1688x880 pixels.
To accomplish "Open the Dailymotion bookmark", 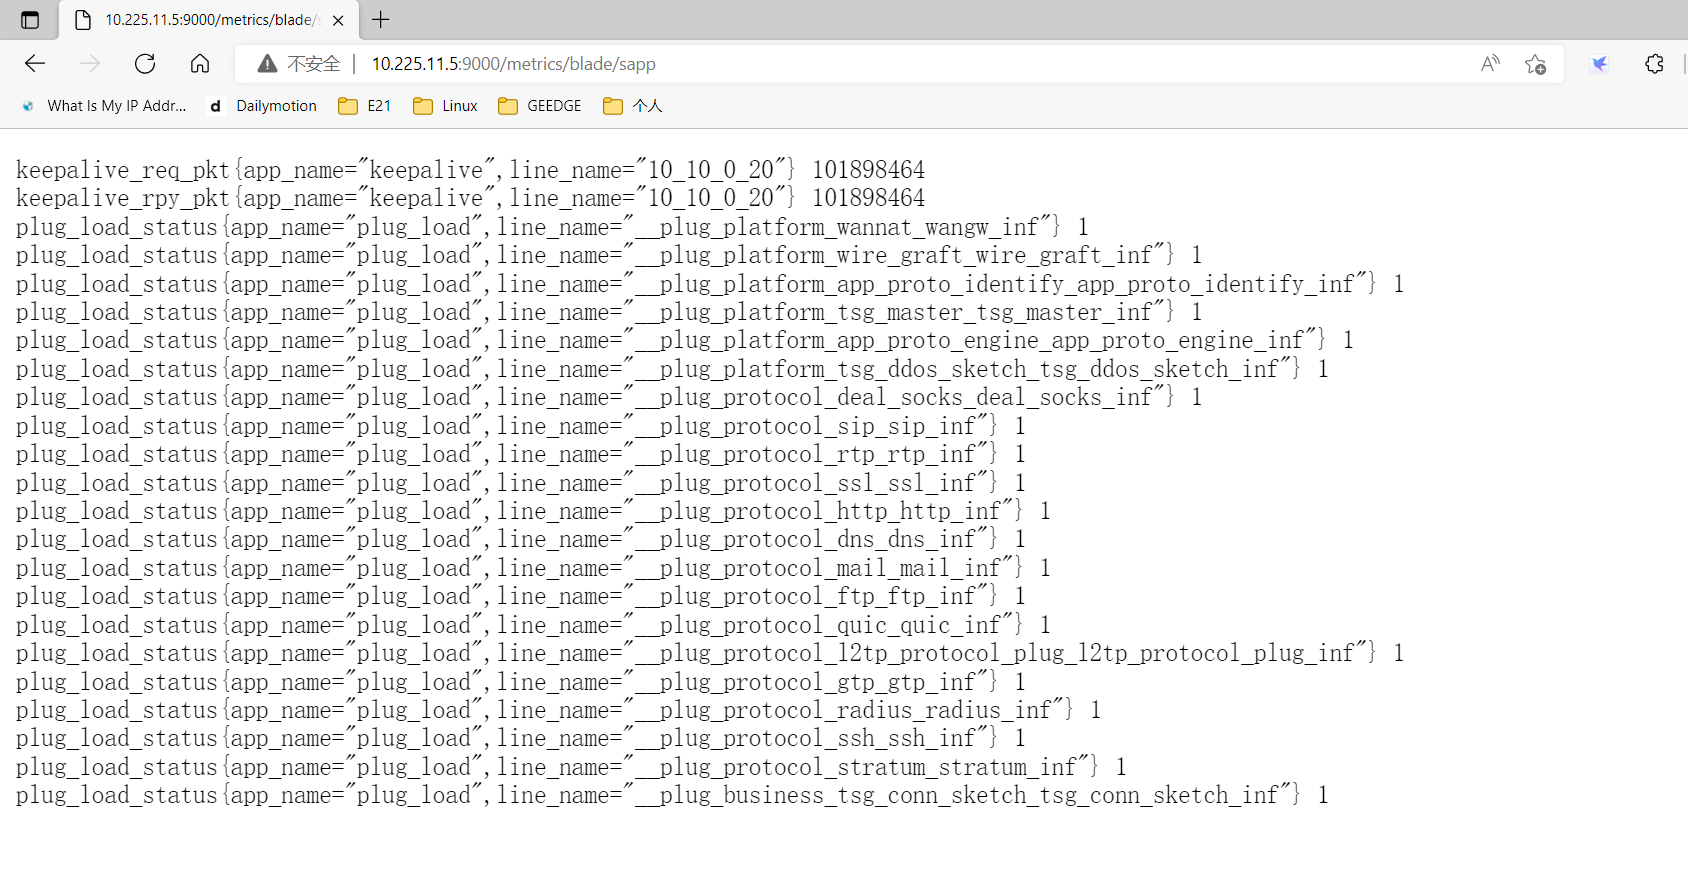I will pos(263,106).
